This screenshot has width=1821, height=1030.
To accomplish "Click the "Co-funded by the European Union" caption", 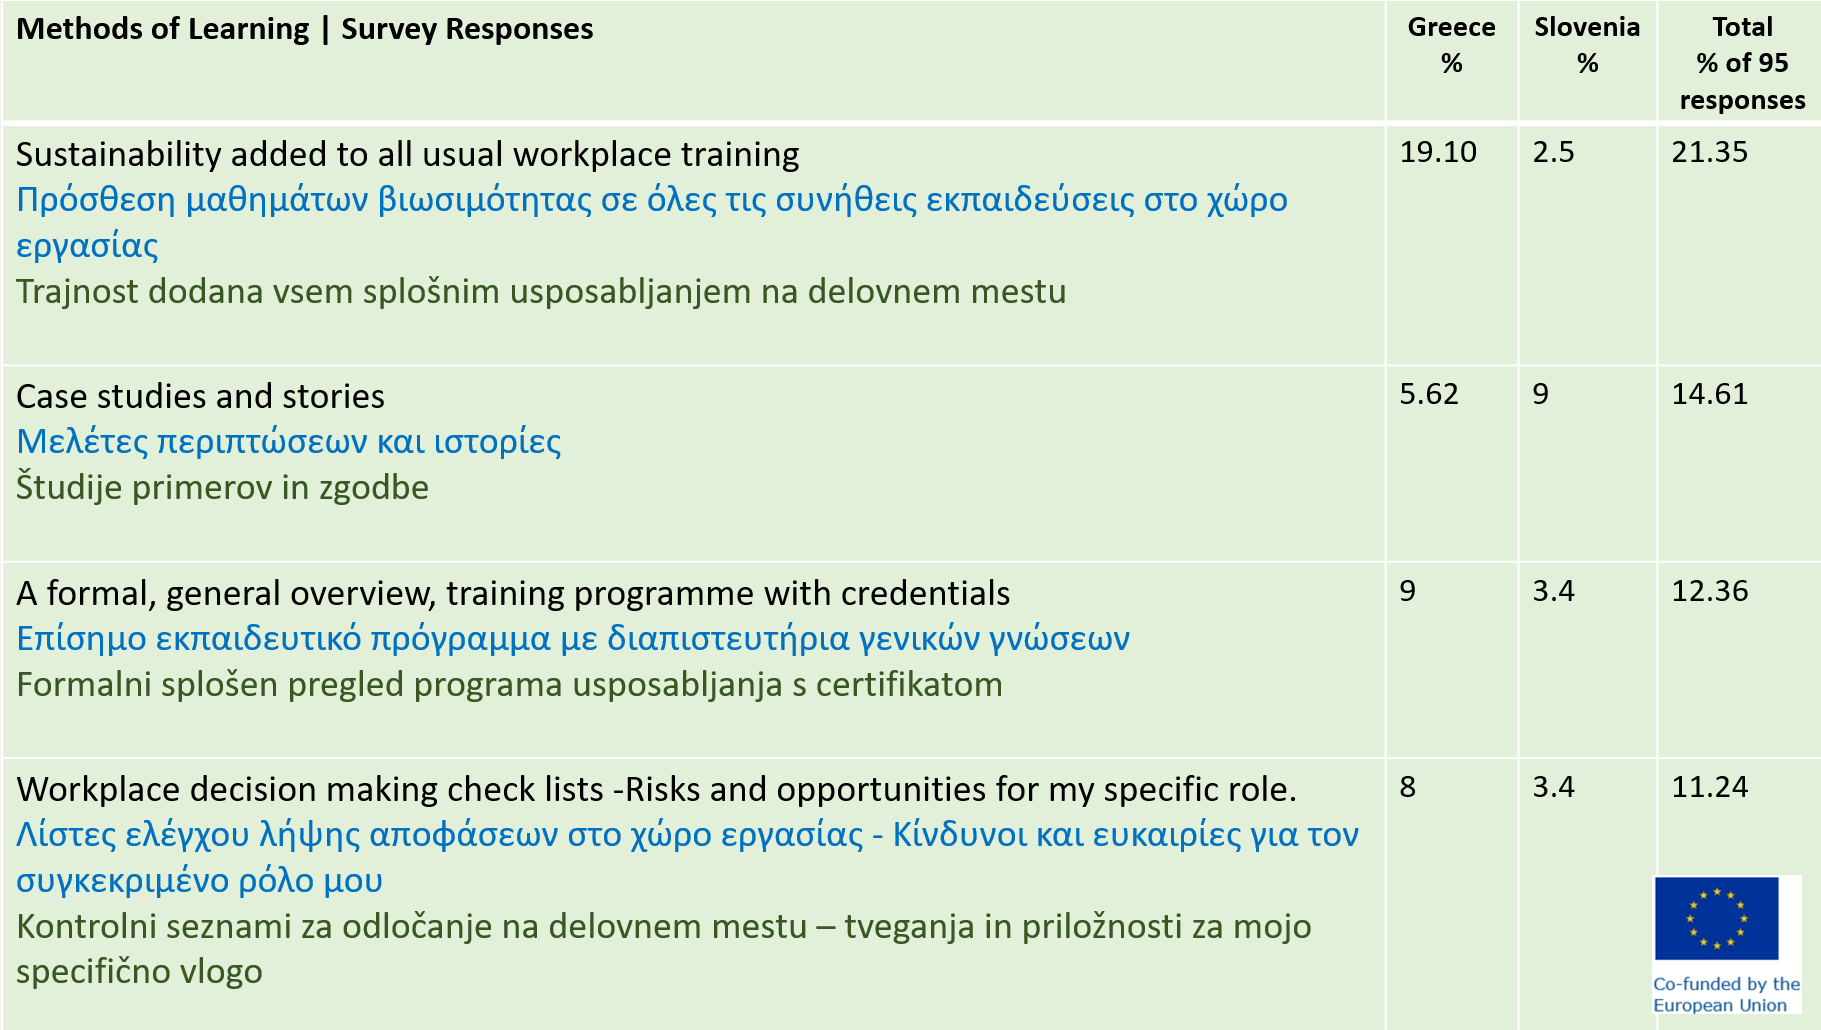I will tap(1726, 995).
